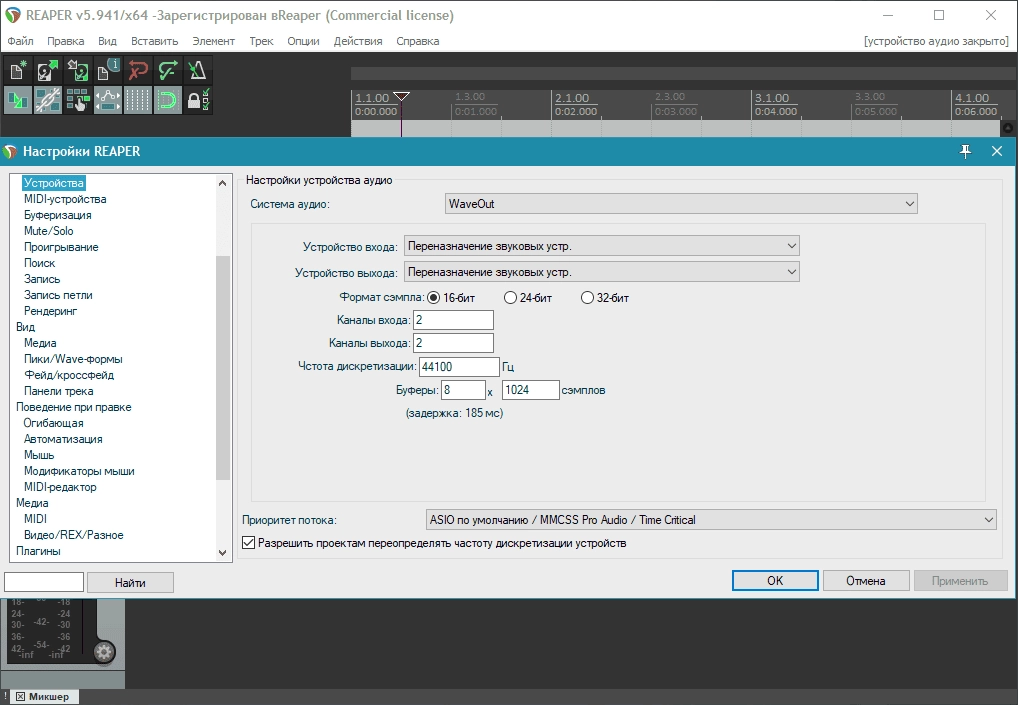The image size is (1018, 705).
Task: Open the Приоритет потока dropdown
Action: tap(711, 520)
